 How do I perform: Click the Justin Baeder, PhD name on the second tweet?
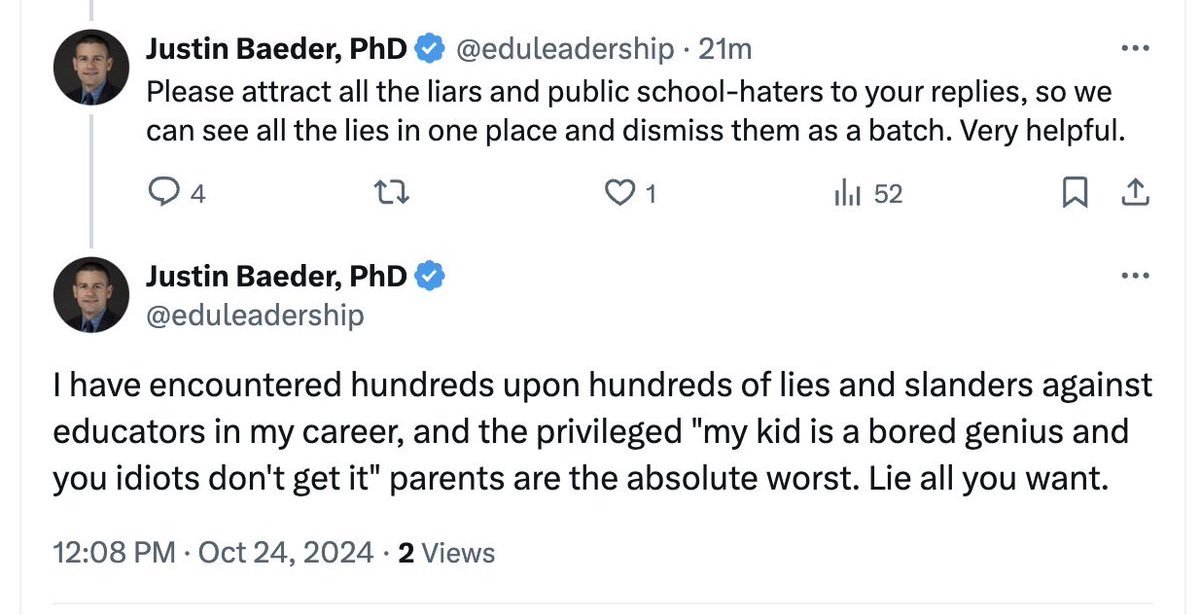coord(276,275)
